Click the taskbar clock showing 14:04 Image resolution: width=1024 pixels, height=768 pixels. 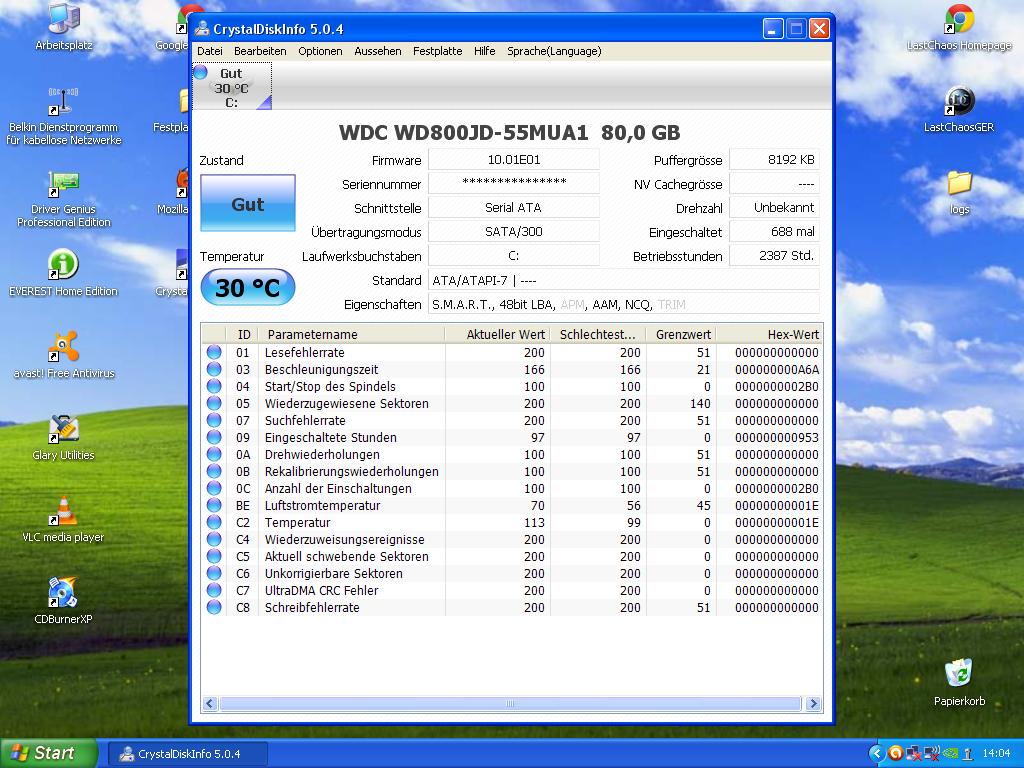point(996,754)
